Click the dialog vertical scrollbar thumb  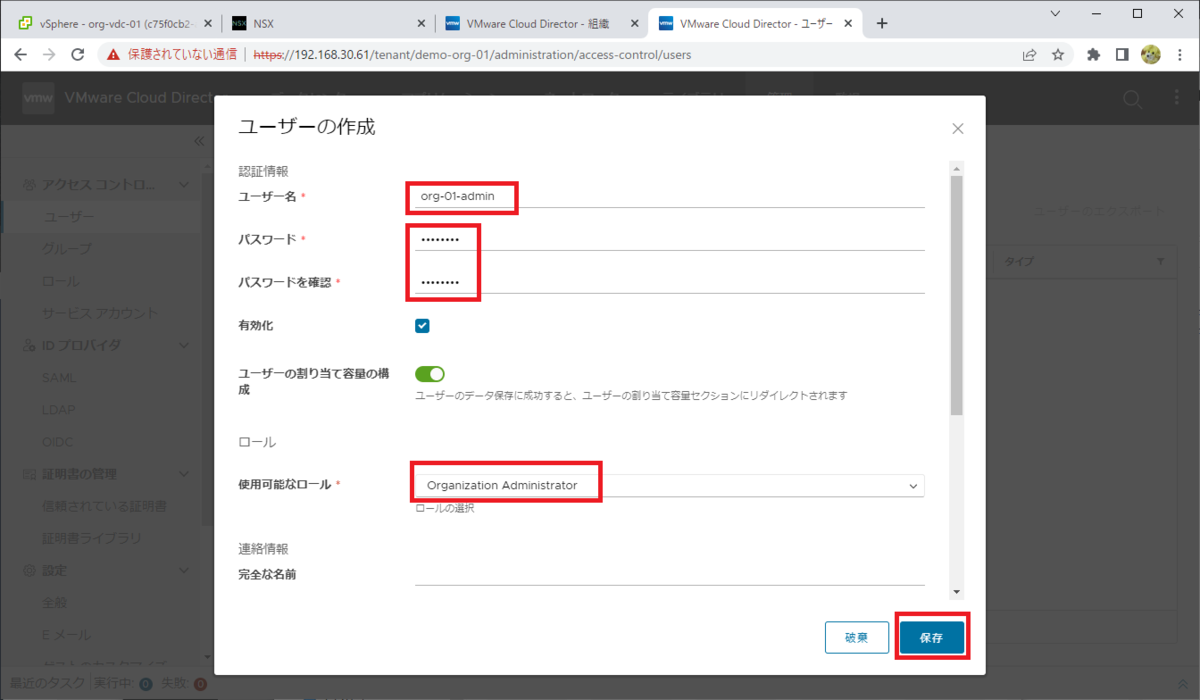pos(957,295)
